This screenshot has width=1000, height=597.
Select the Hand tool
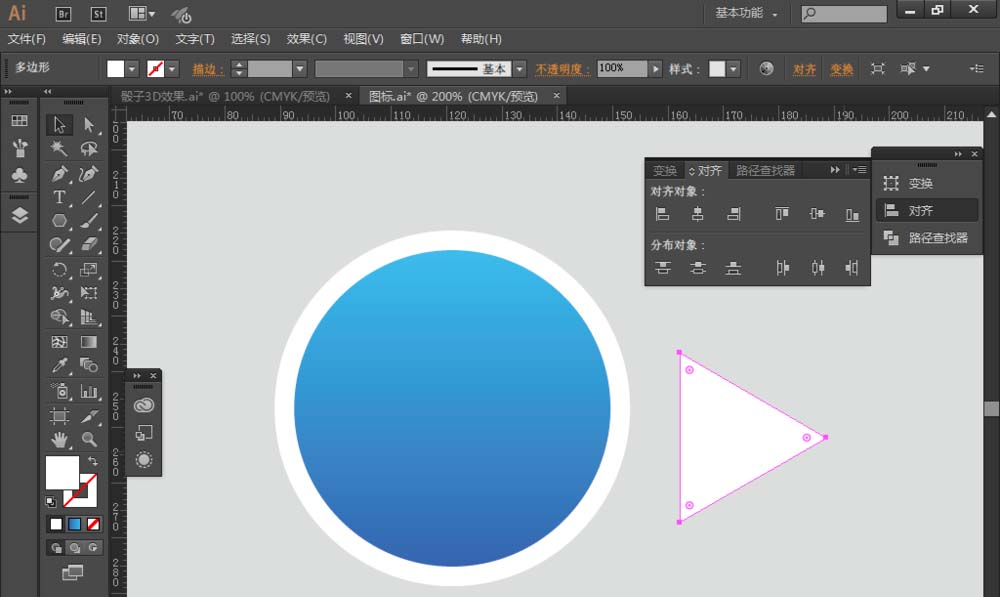[59, 439]
